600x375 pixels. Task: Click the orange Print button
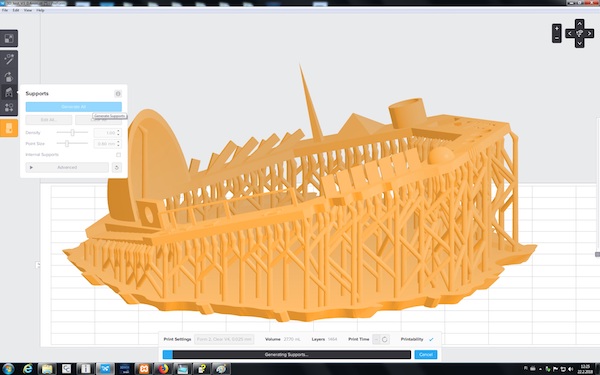[x=9, y=128]
